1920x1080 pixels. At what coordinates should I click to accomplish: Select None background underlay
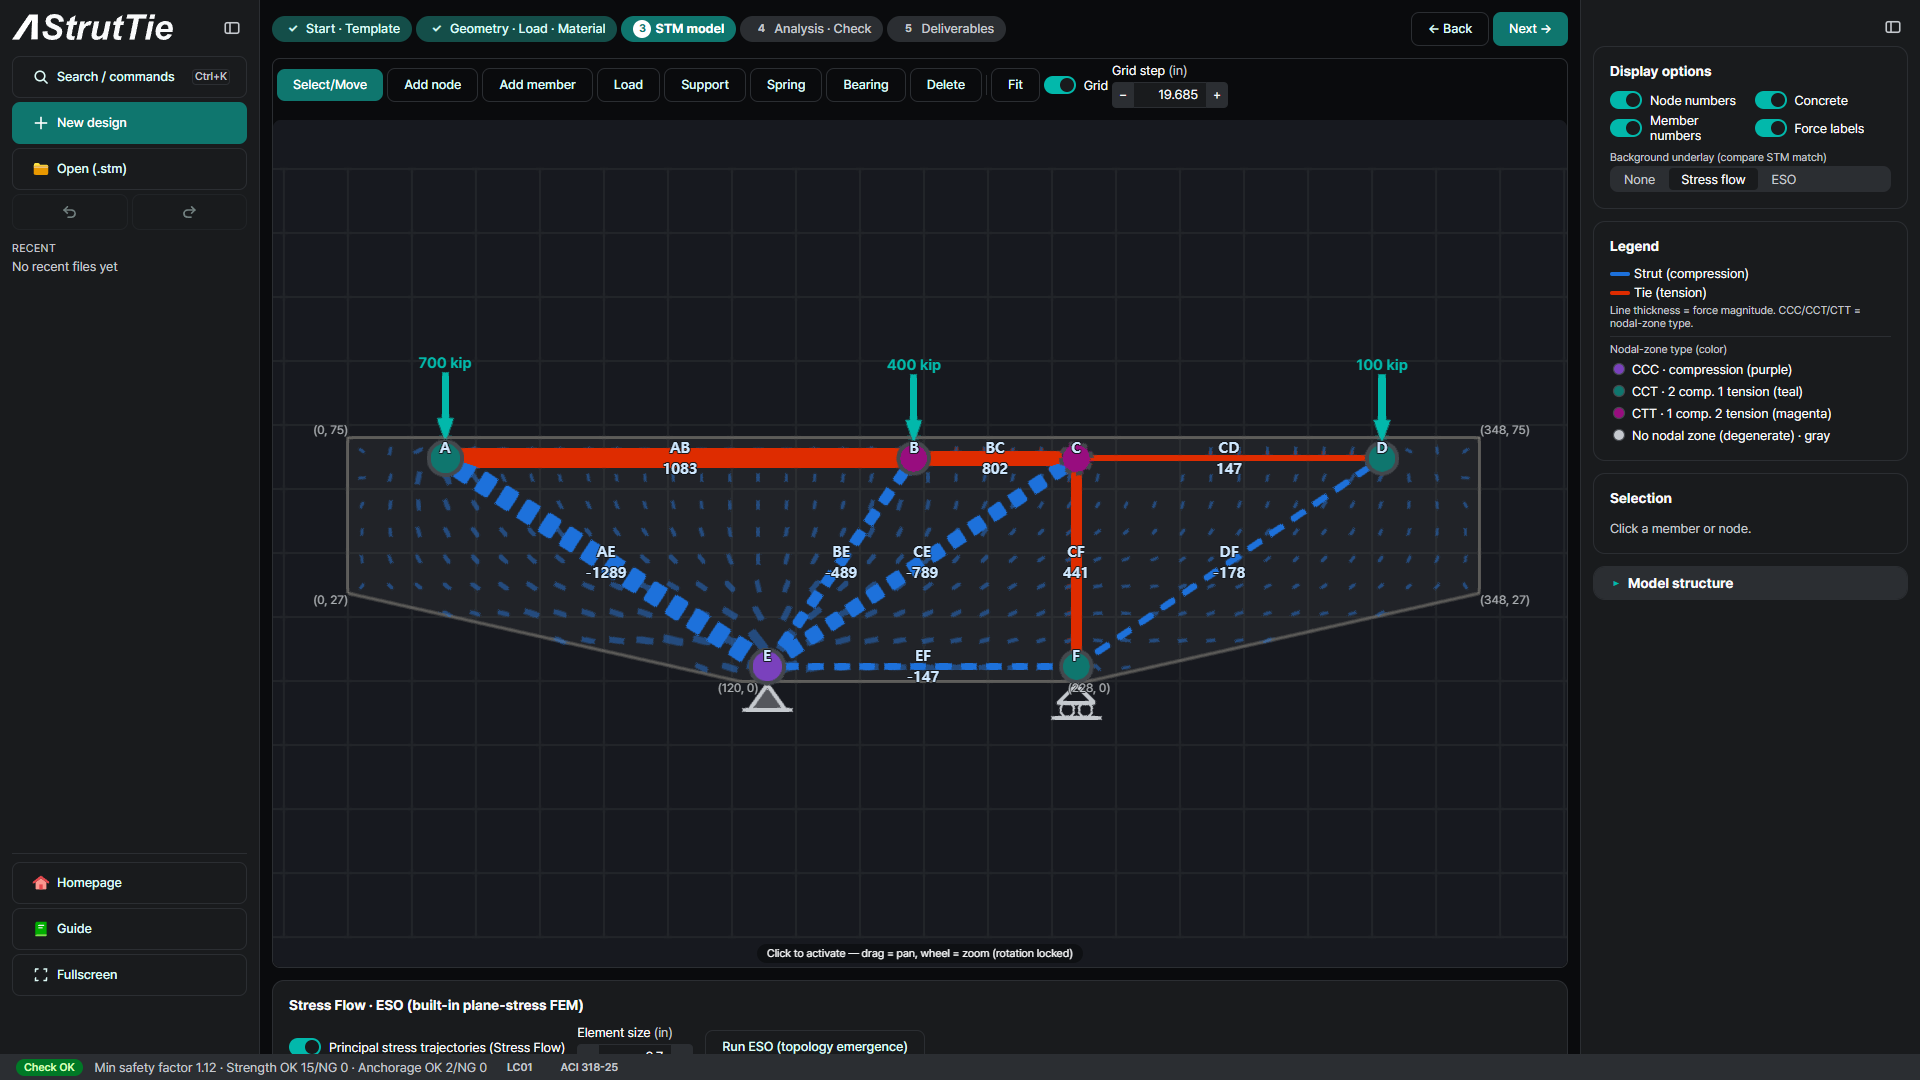click(1639, 180)
